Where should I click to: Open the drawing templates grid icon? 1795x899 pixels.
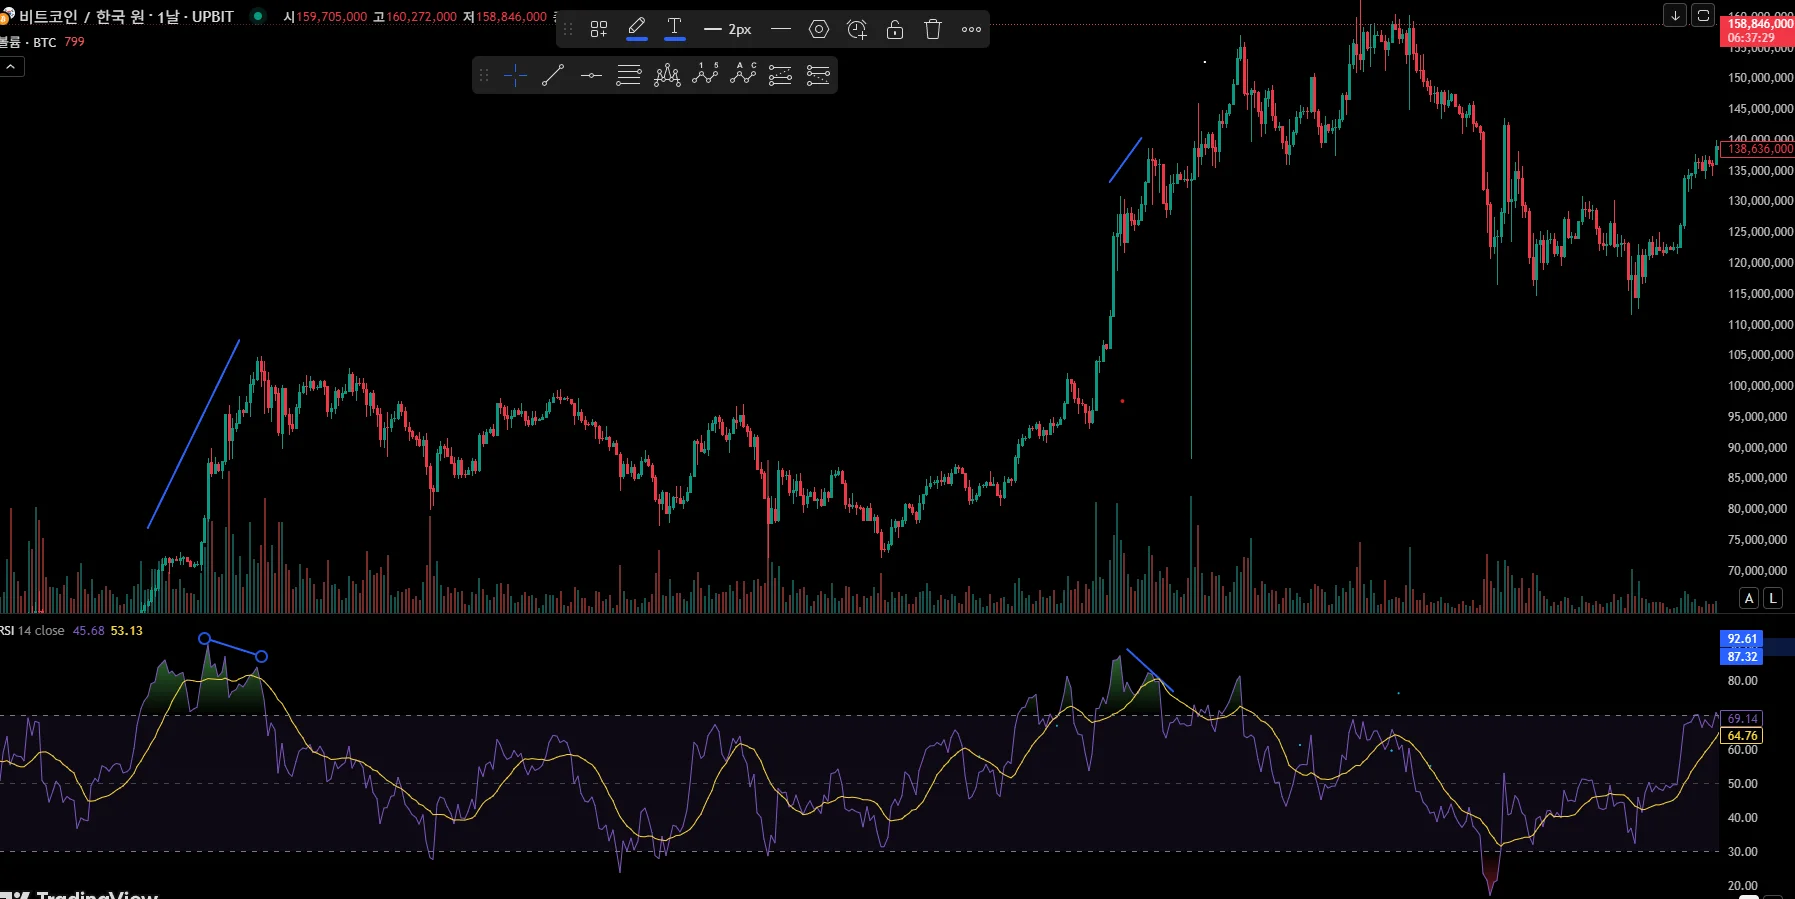tap(599, 29)
